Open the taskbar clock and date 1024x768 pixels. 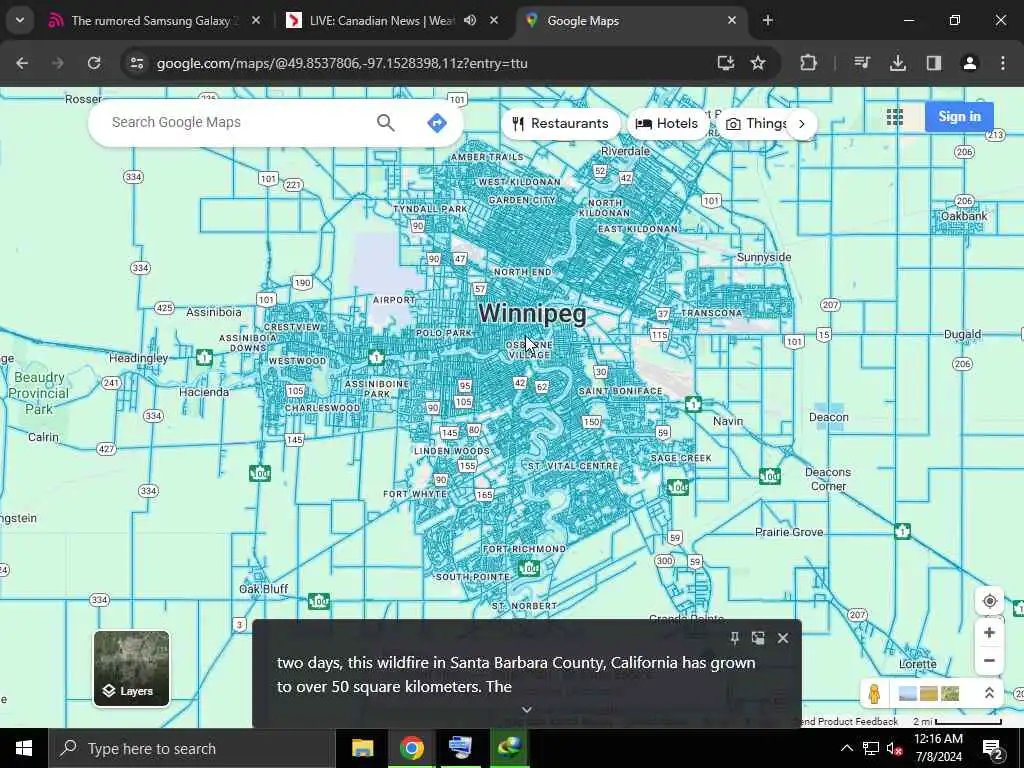point(938,748)
